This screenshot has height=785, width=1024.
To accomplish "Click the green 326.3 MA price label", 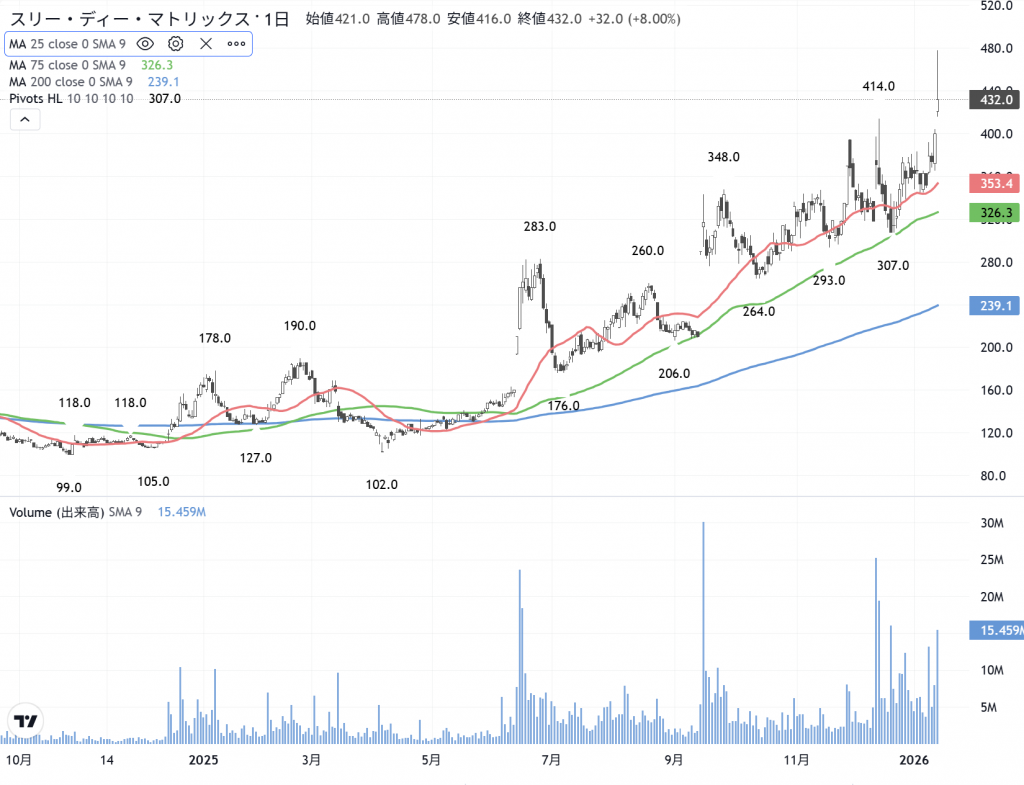I will (994, 213).
